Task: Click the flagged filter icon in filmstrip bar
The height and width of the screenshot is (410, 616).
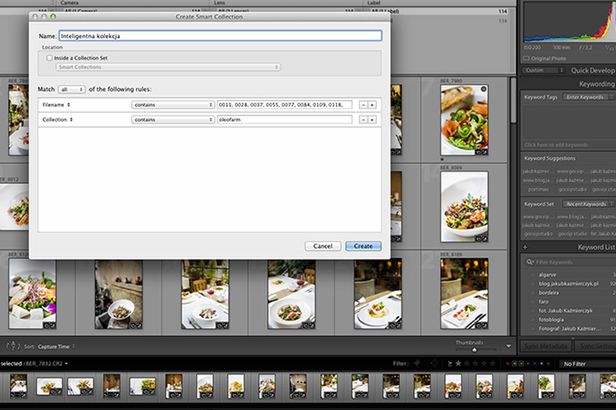Action: click(417, 364)
